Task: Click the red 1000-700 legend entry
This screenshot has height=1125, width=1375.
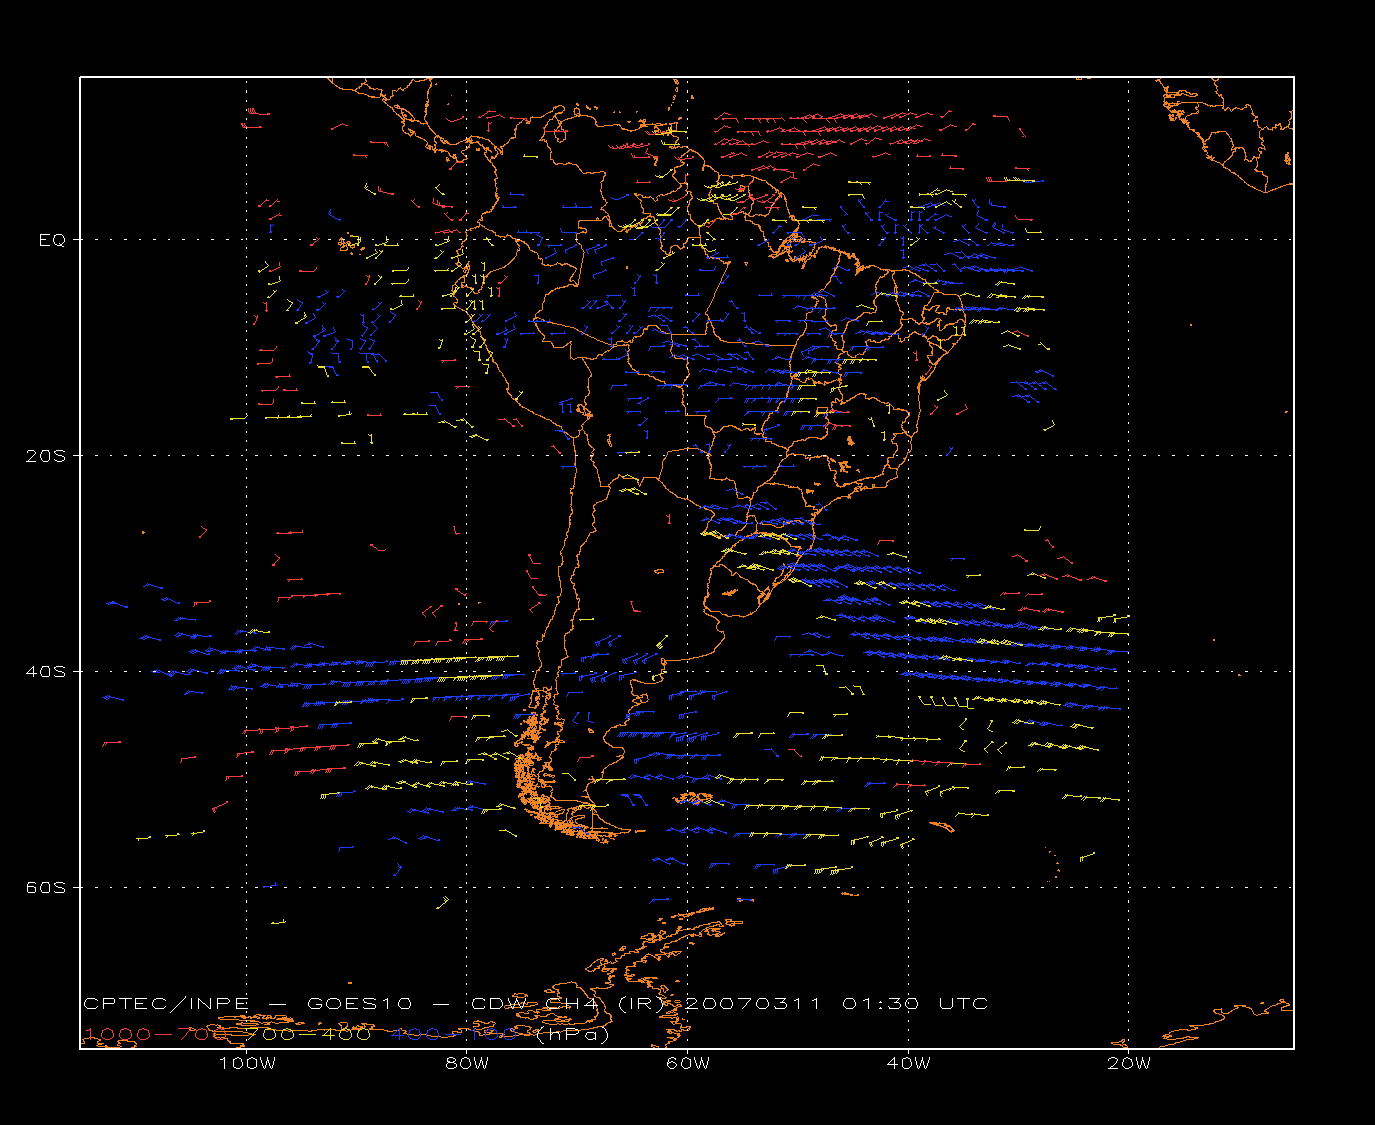Action: pos(157,1034)
